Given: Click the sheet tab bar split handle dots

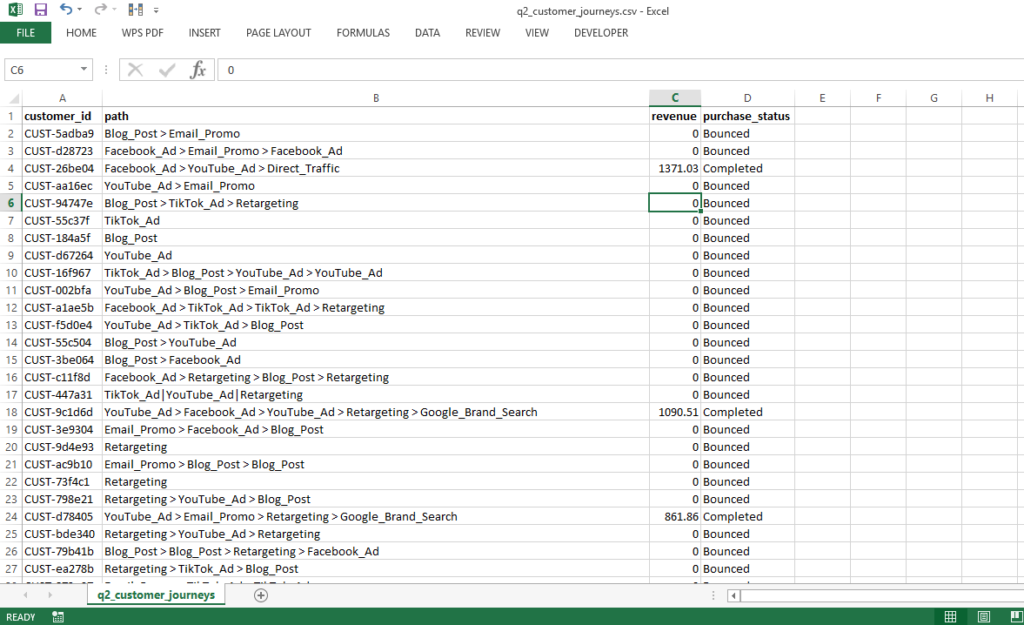Looking at the screenshot, I should click(x=713, y=596).
